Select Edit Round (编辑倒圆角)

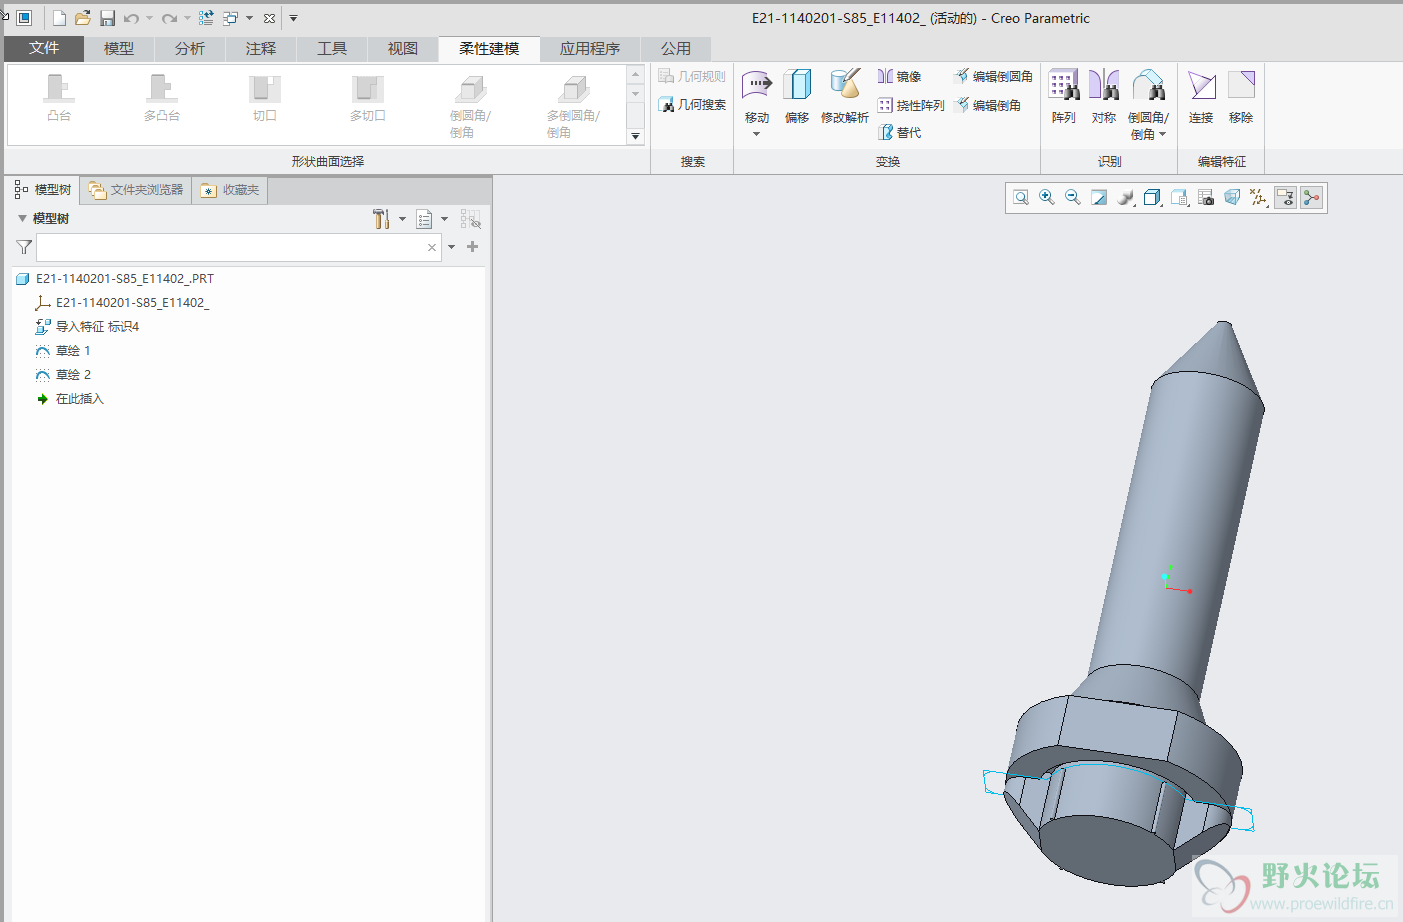coord(993,76)
